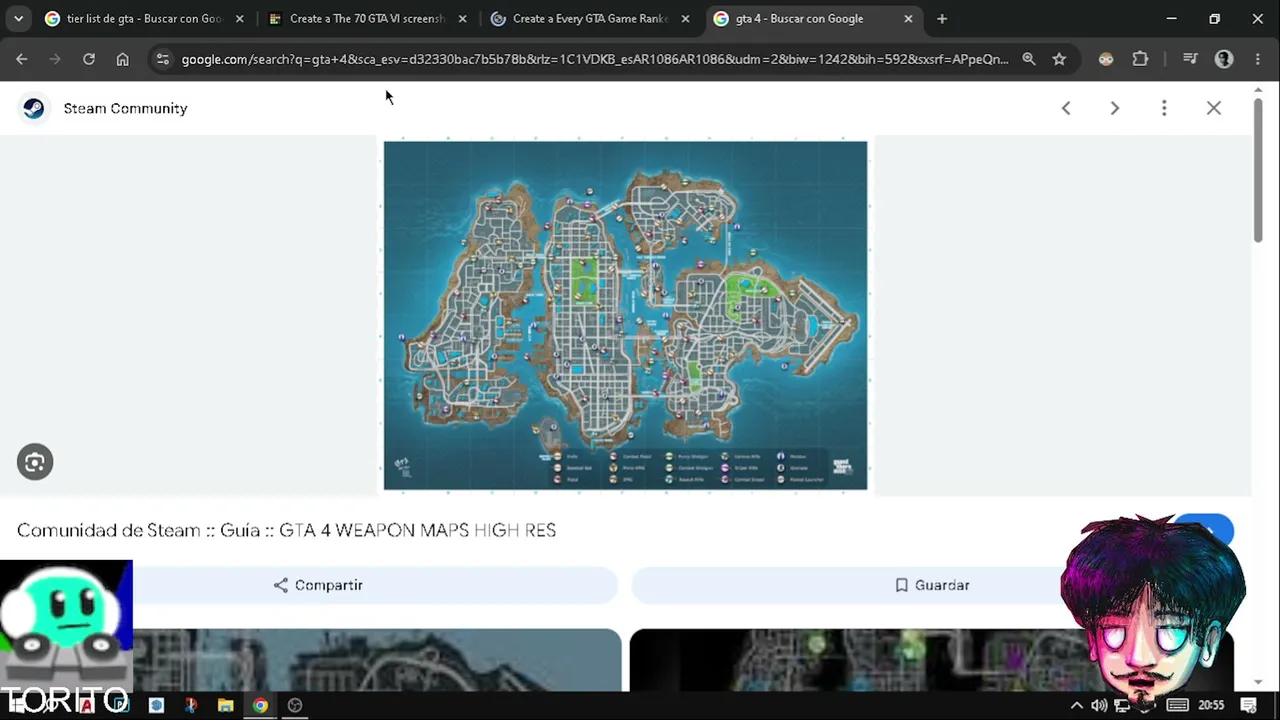This screenshot has width=1280, height=720.
Task: Open the Chrome three-dot menu
Action: point(1257,59)
